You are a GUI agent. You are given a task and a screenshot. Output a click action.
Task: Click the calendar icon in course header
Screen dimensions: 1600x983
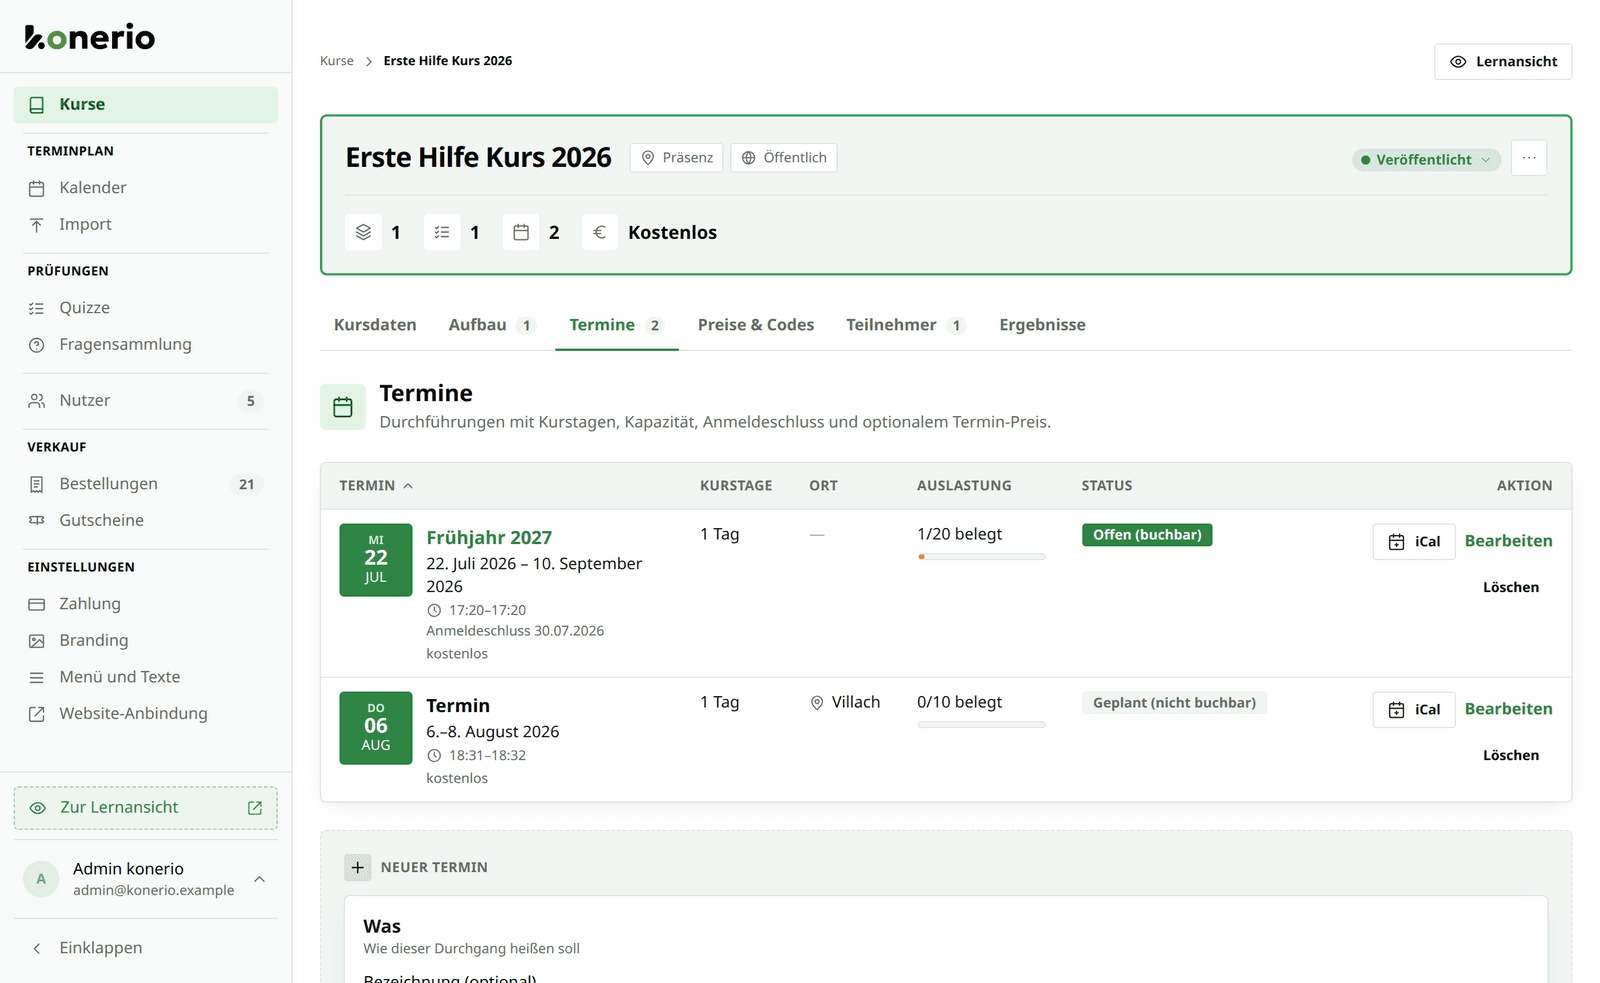click(x=521, y=232)
